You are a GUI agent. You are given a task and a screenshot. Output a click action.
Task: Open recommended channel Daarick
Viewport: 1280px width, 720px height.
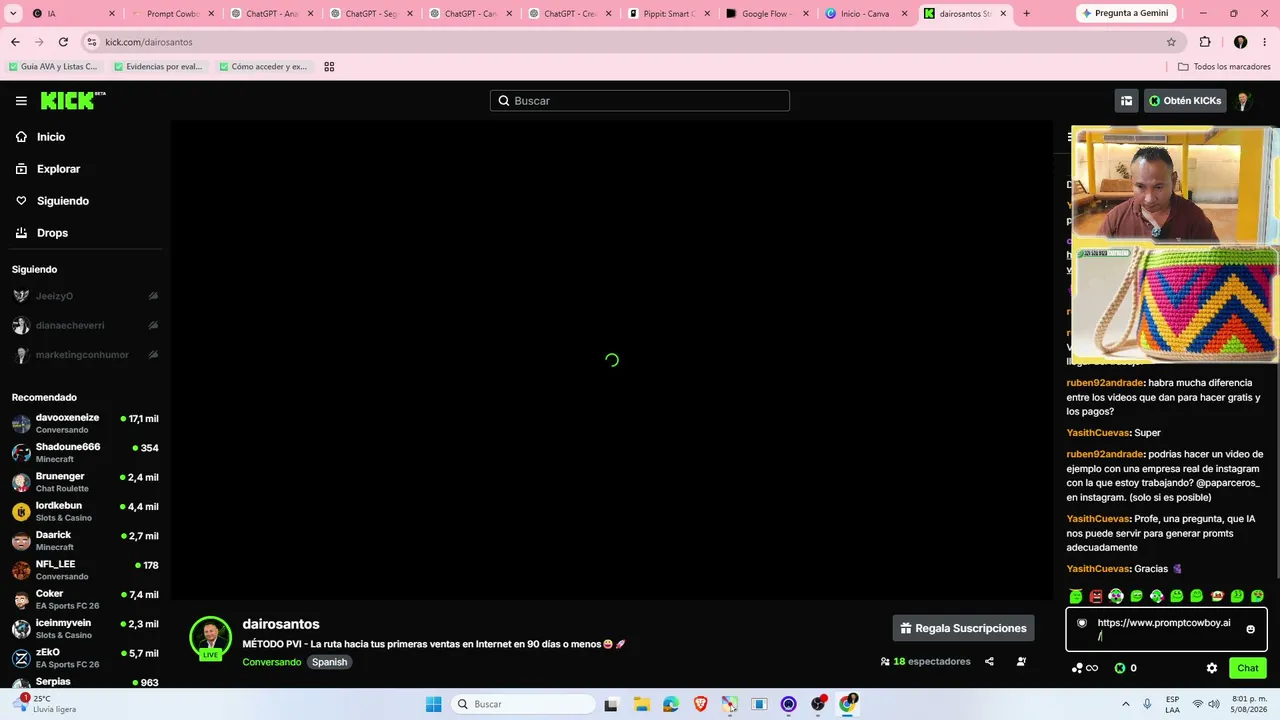pyautogui.click(x=85, y=540)
